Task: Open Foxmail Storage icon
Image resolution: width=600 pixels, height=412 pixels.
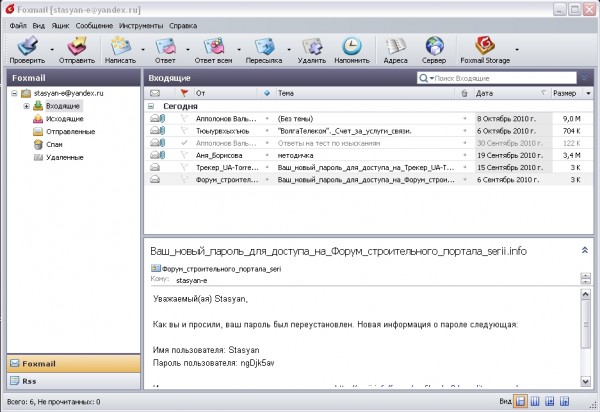Action: [x=485, y=46]
